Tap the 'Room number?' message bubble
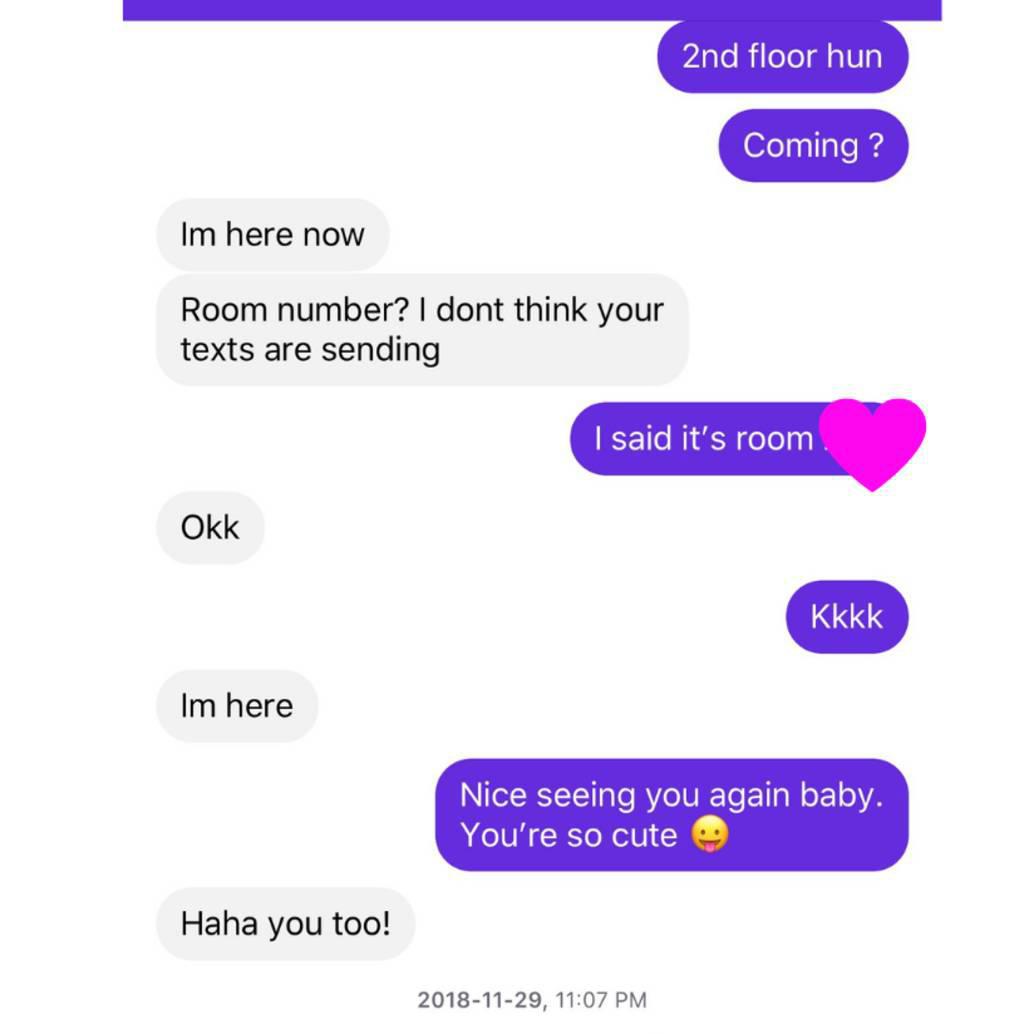 pos(423,330)
